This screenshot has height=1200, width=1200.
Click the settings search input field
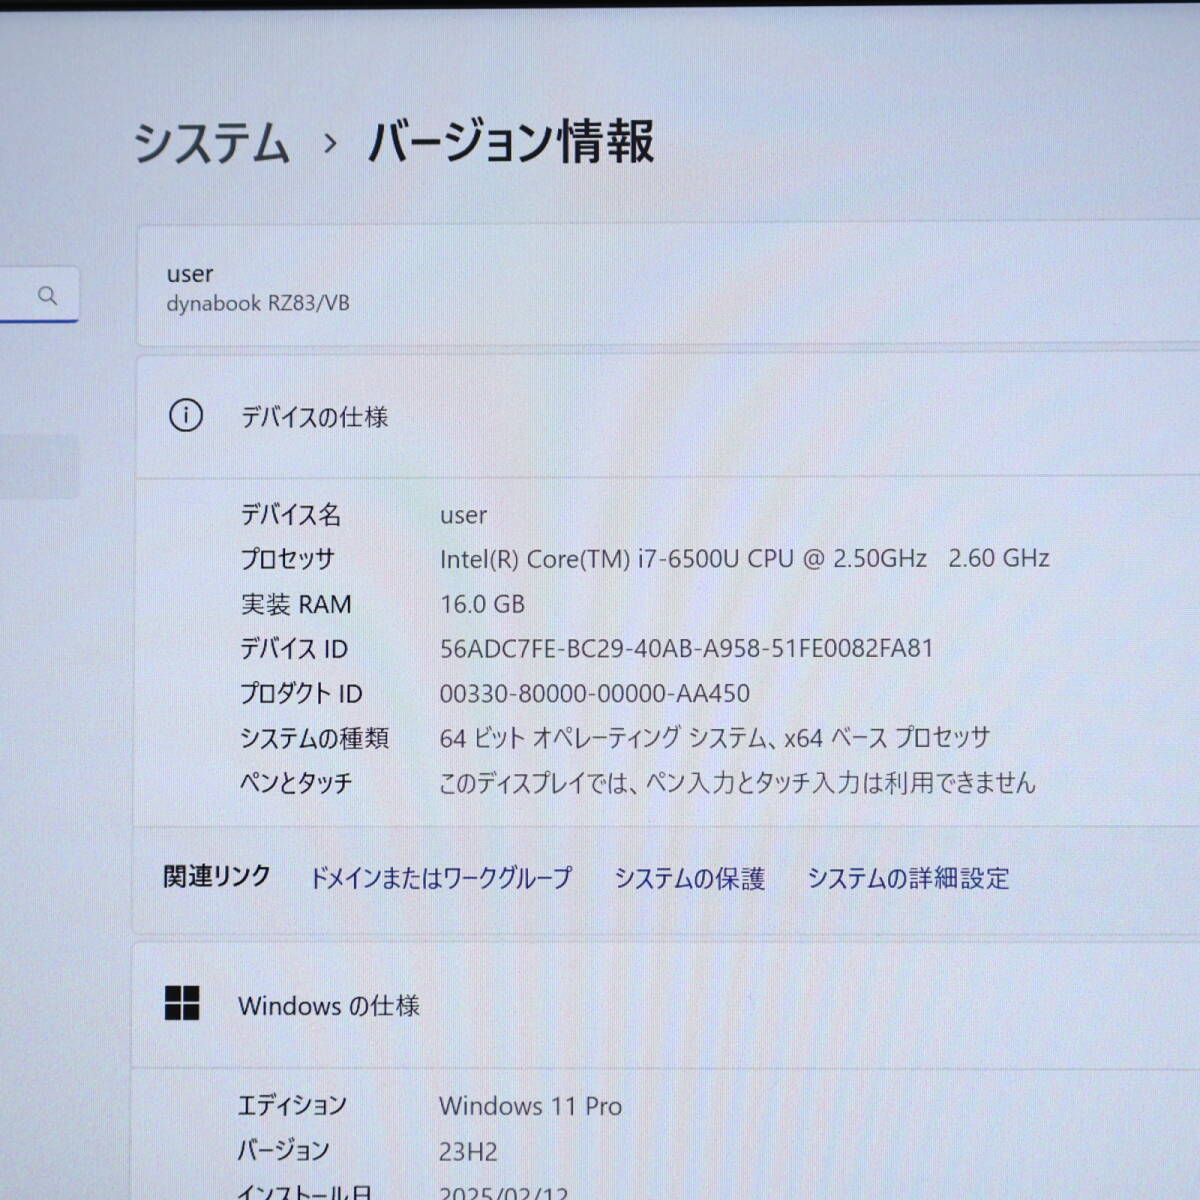[x=39, y=295]
